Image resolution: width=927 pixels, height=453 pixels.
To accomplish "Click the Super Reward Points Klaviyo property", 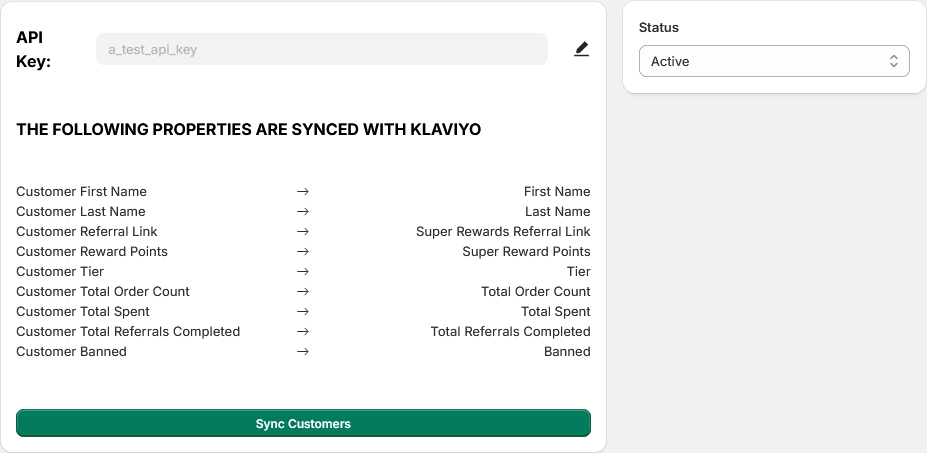I will pos(526,251).
